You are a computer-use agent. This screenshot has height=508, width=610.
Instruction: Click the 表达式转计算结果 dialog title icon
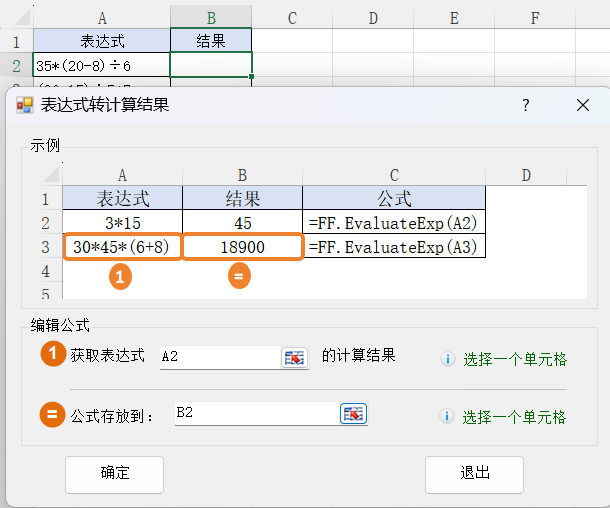[25, 105]
